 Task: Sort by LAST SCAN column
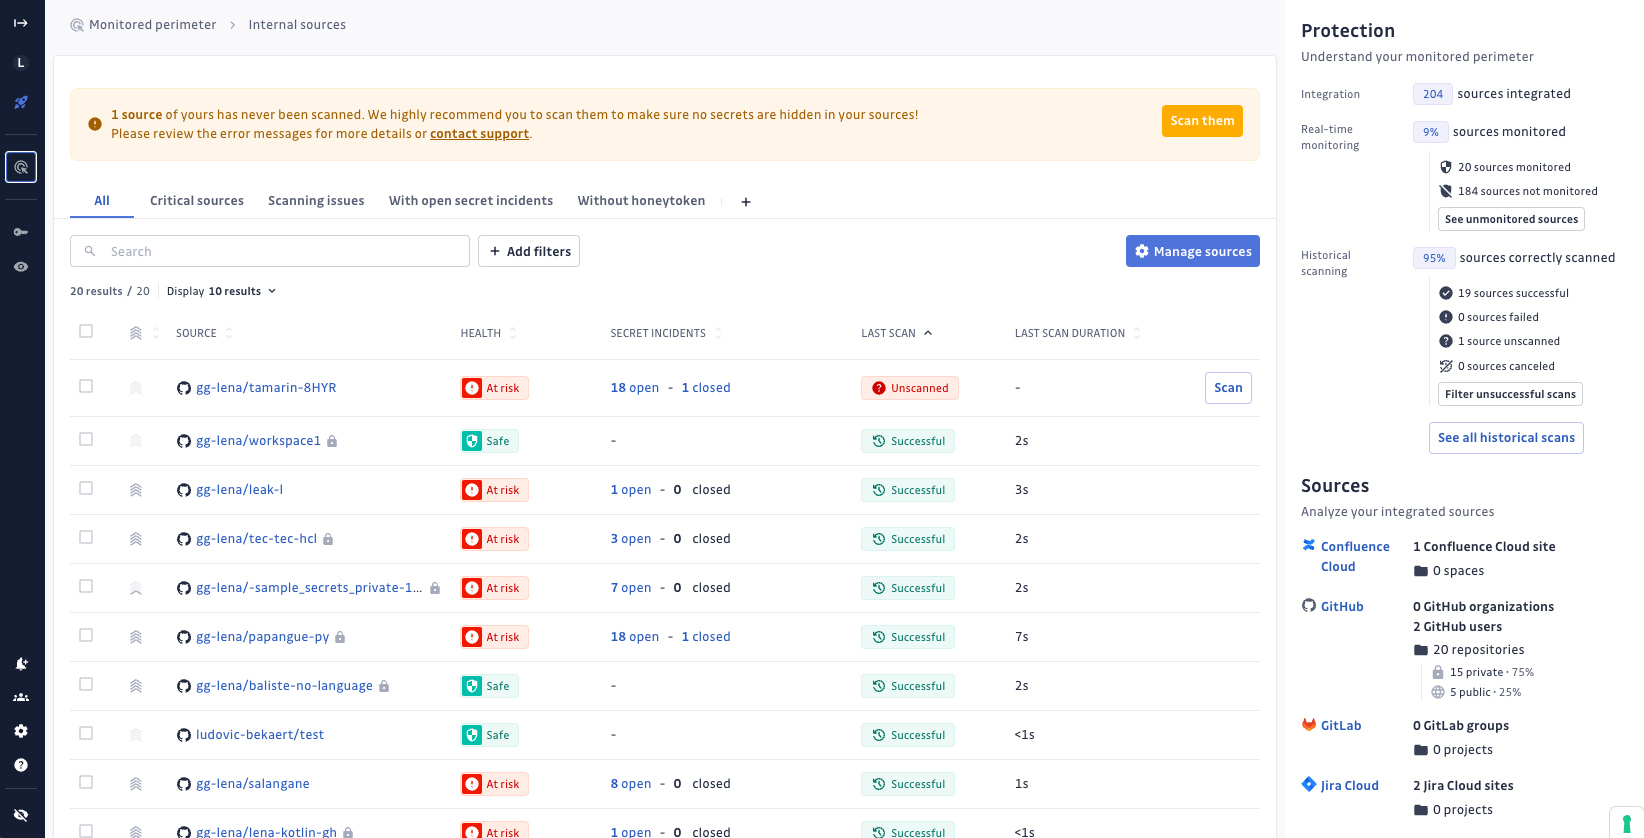896,333
